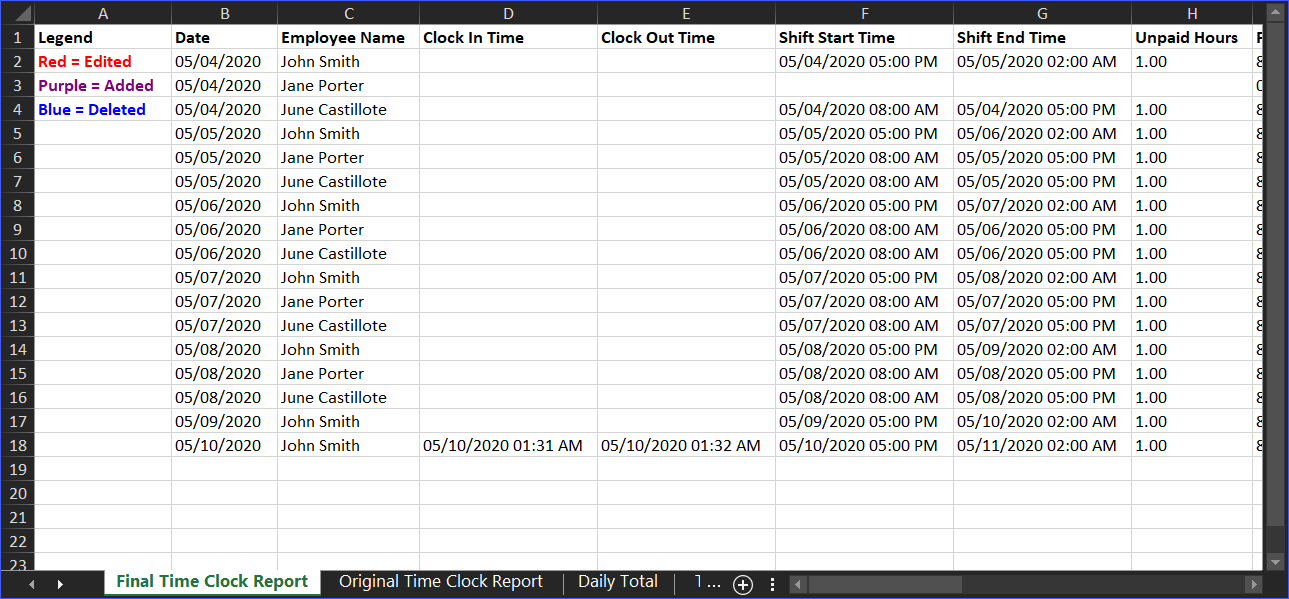The image size is (1289, 599).
Task: Select clock out cell 05/10/2020 01:32 AM
Action: coord(686,446)
